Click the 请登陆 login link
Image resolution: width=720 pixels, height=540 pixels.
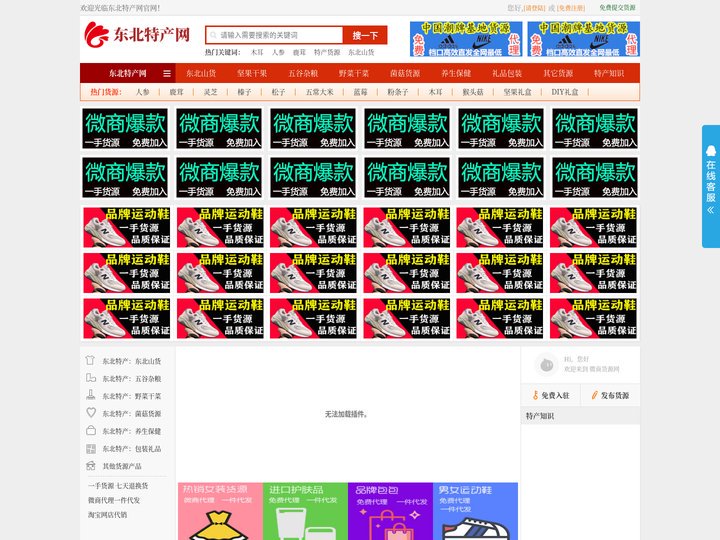(x=534, y=8)
